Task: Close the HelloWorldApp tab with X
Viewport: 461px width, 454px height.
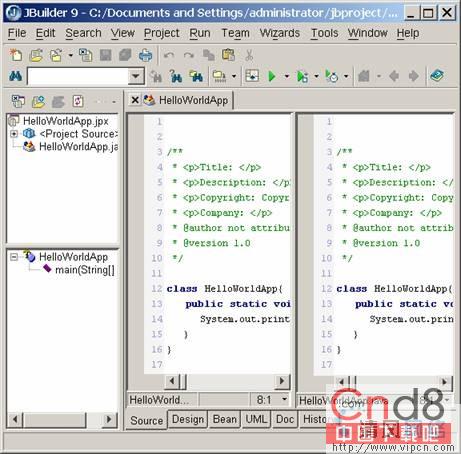Action: tap(135, 100)
